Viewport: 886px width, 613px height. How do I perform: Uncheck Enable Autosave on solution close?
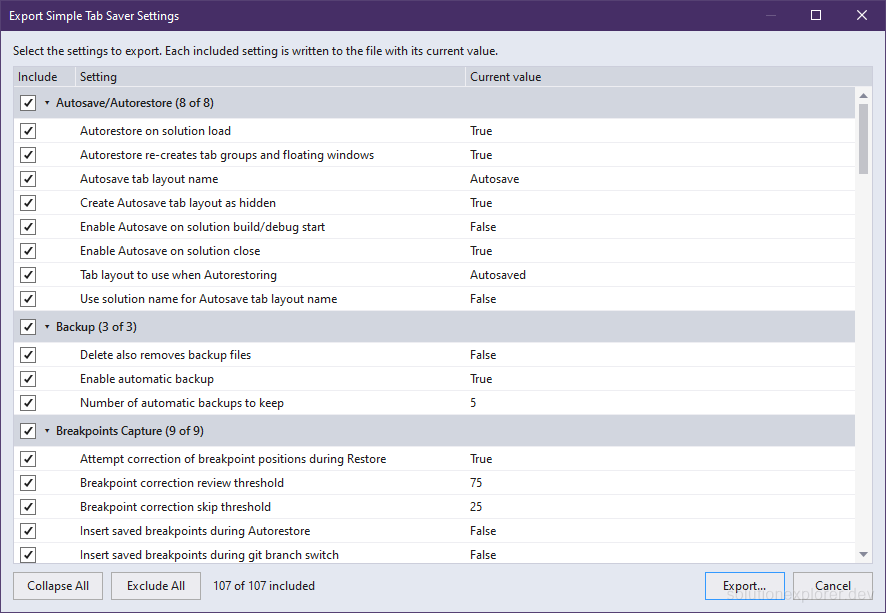click(x=28, y=251)
